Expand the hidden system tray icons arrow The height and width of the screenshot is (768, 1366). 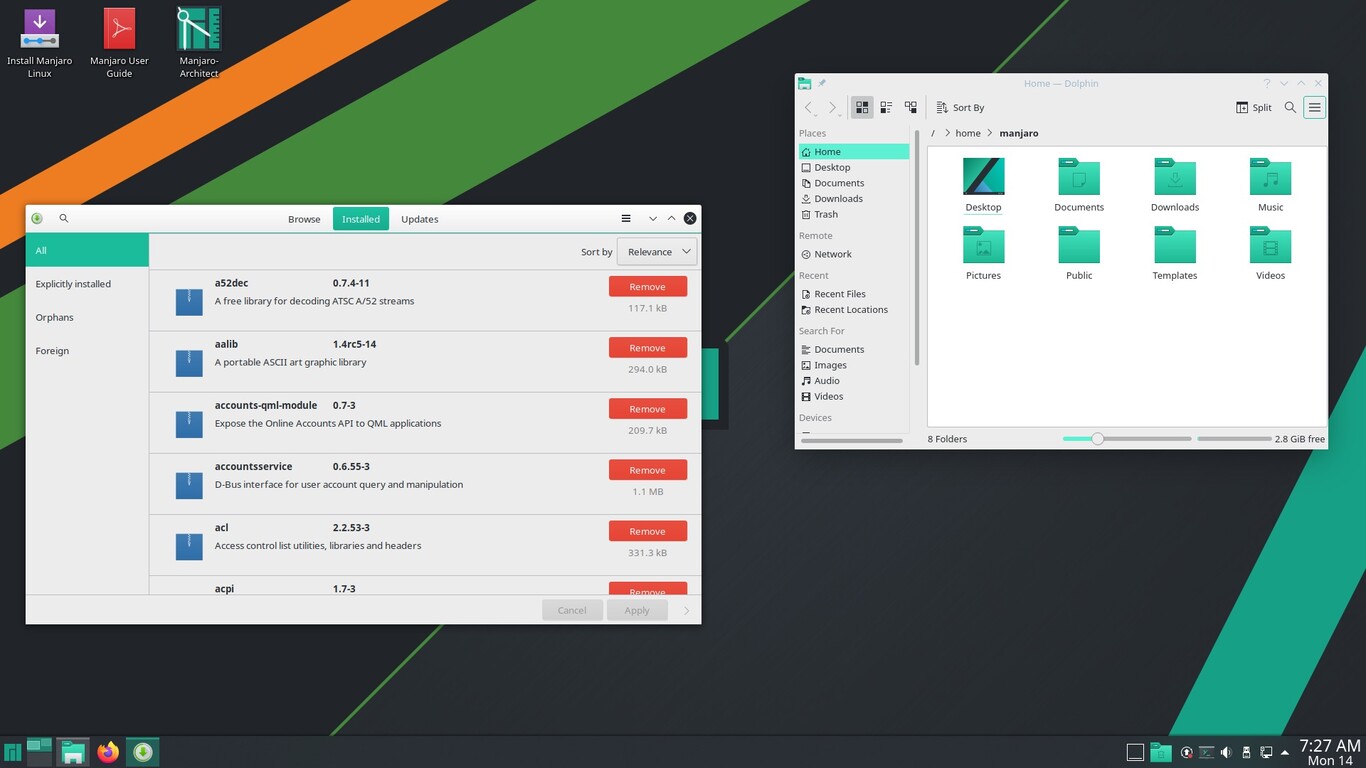point(1285,751)
